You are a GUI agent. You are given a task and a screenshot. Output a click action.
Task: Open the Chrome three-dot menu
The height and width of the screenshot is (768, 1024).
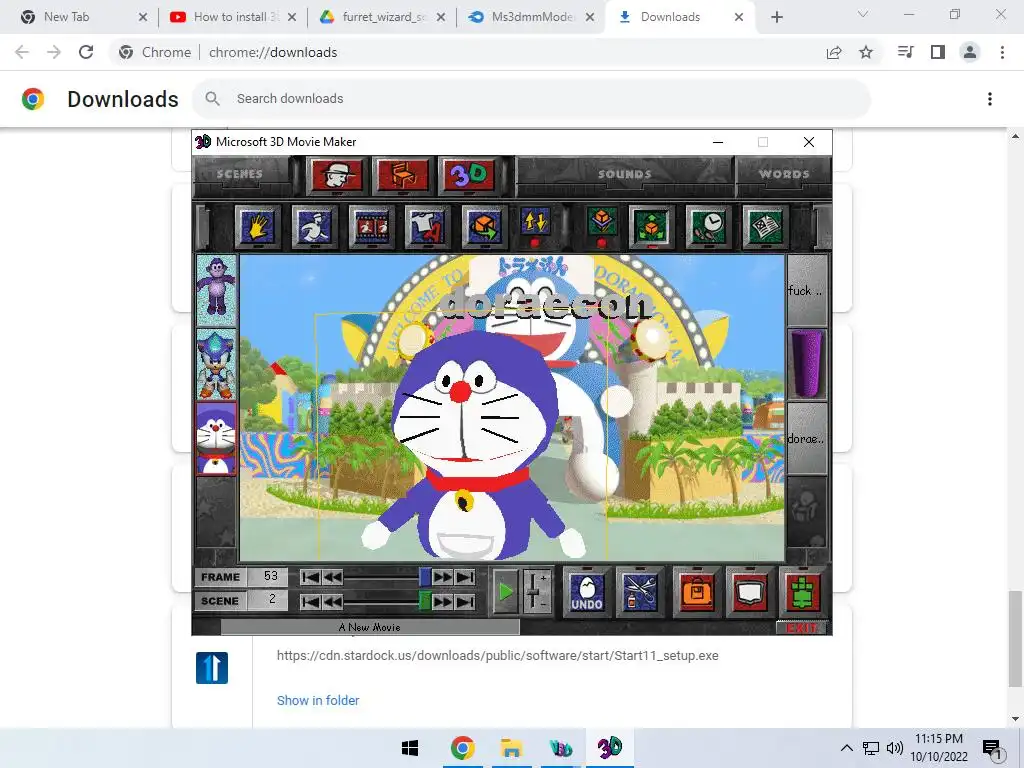[x=1002, y=52]
